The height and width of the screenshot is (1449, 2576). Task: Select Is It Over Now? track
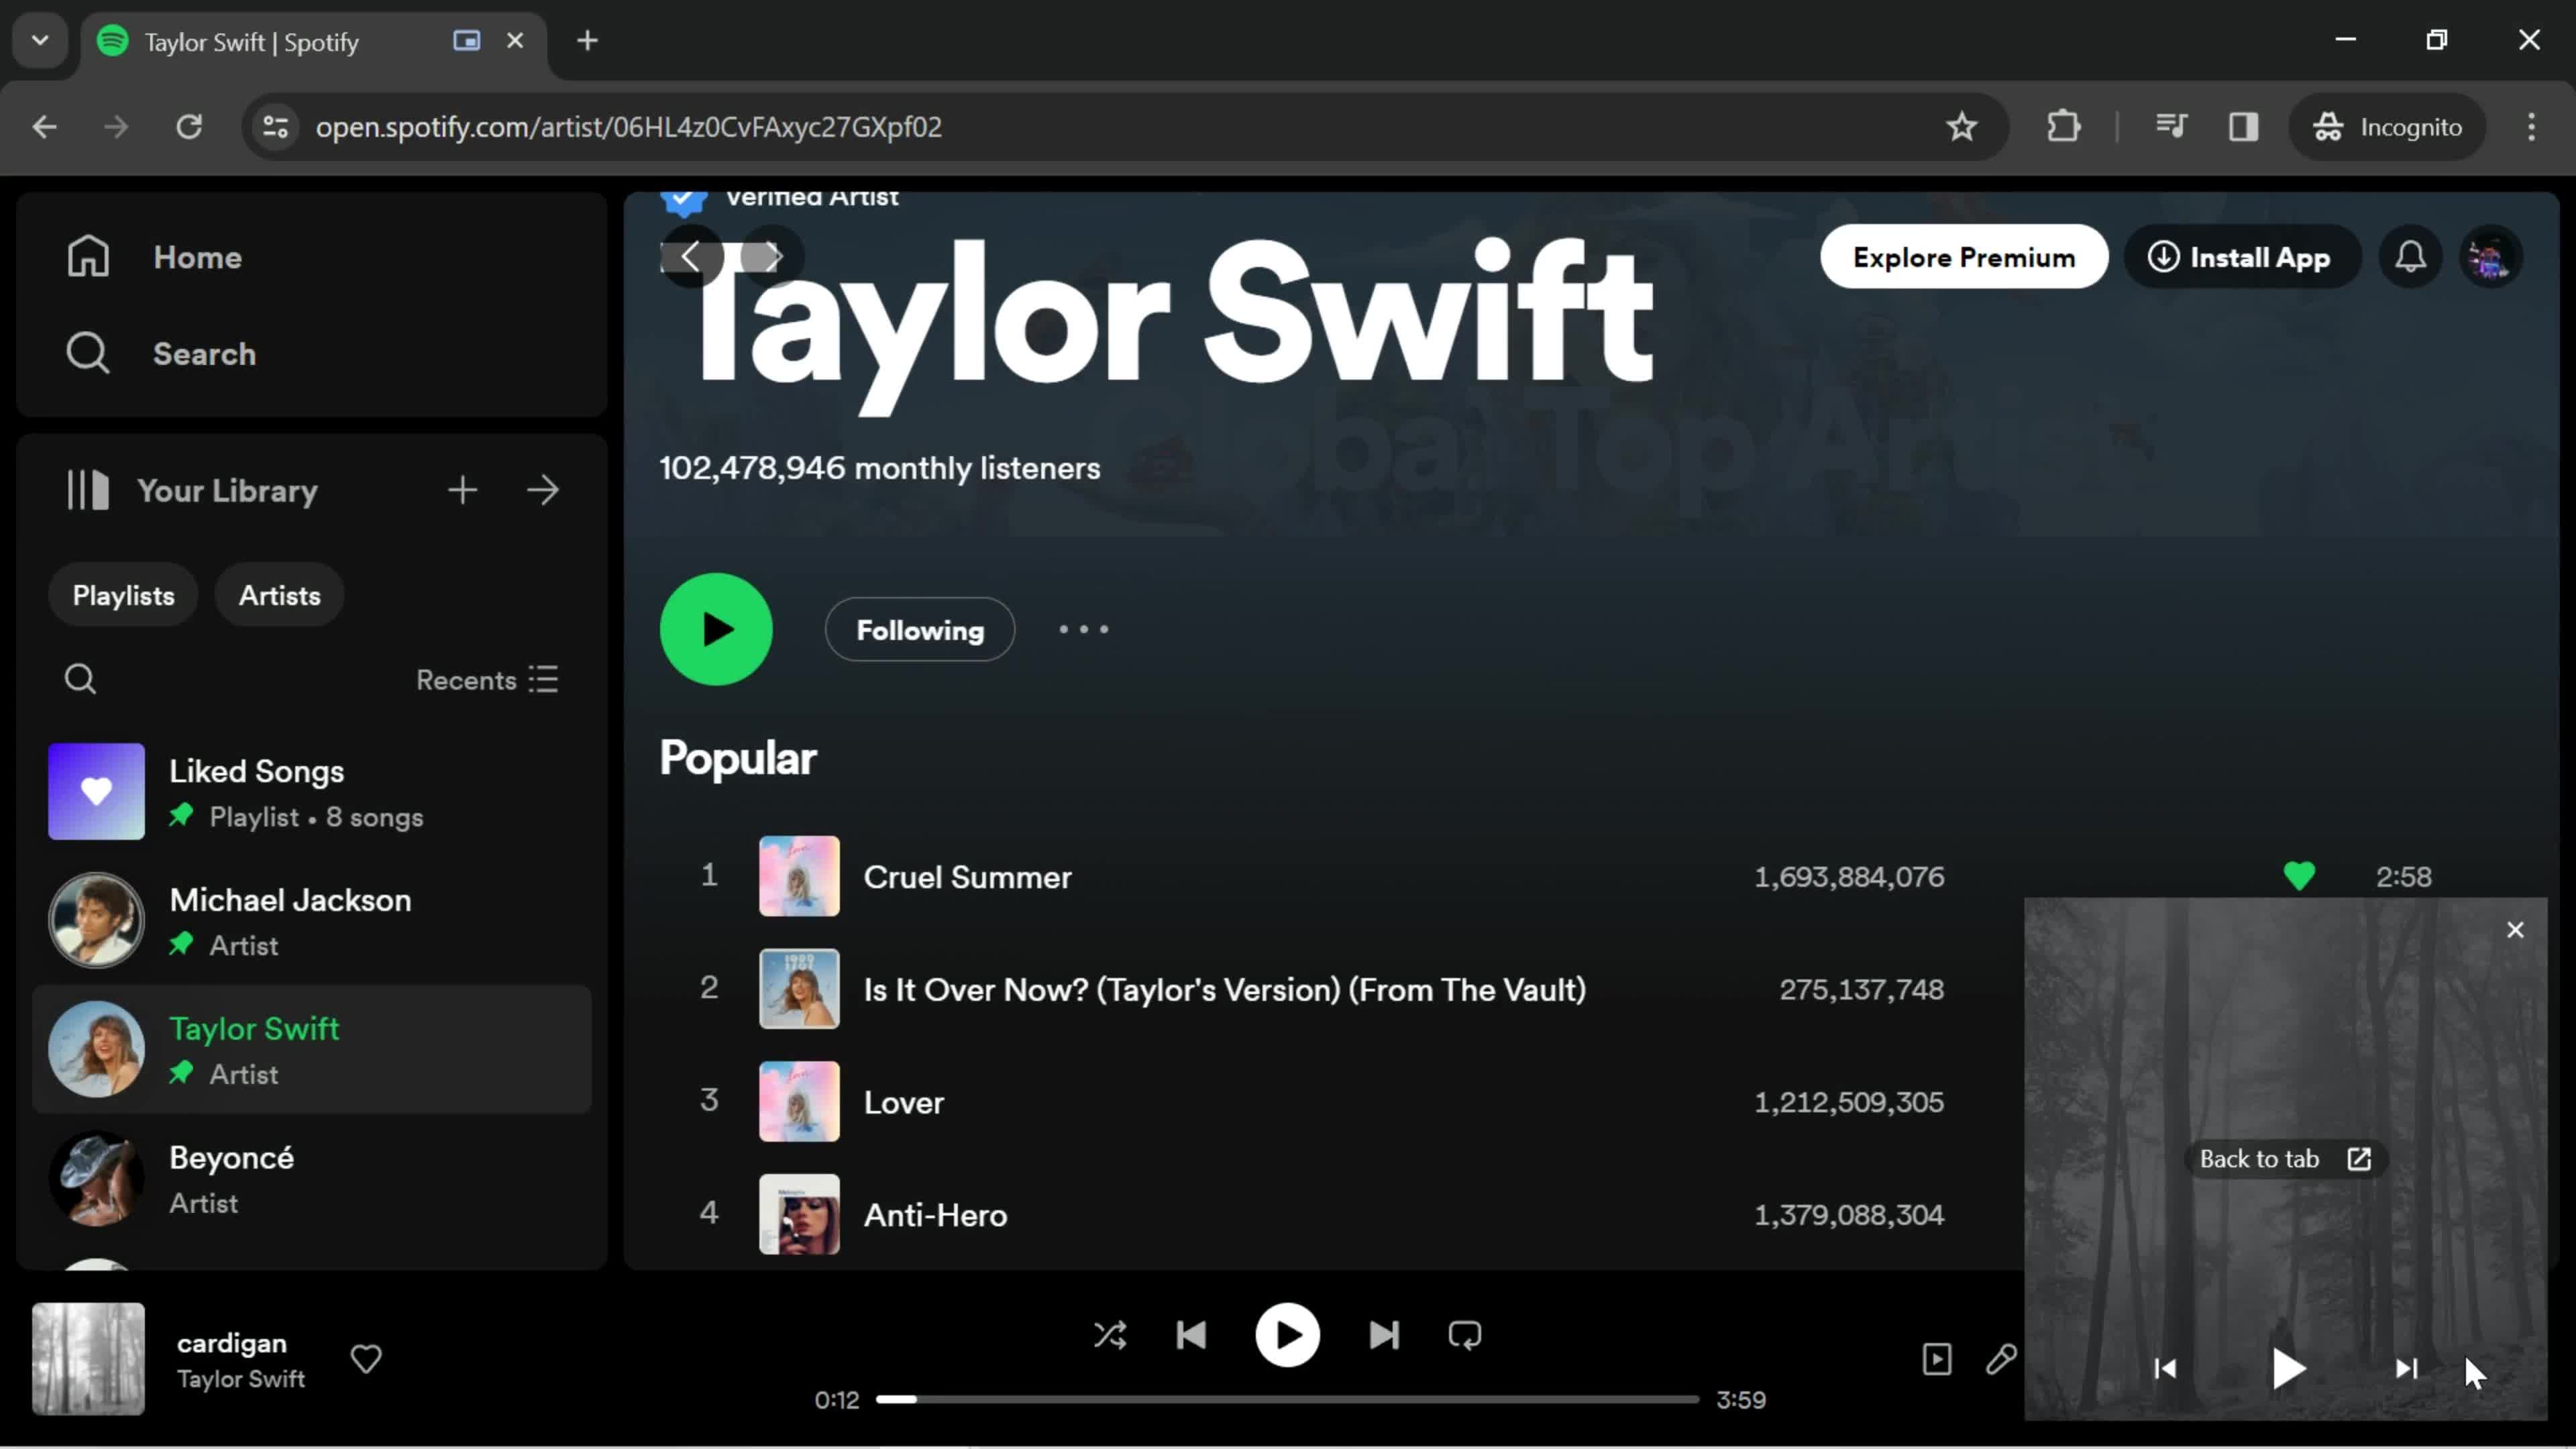(x=1224, y=990)
